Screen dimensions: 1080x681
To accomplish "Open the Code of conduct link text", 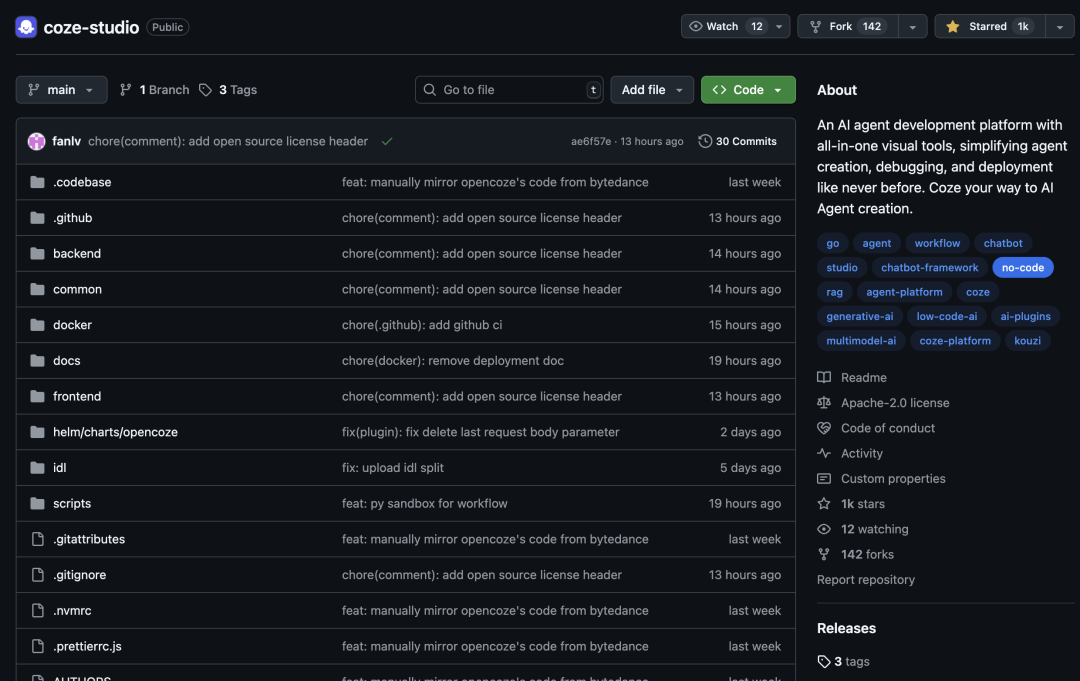I will [888, 428].
